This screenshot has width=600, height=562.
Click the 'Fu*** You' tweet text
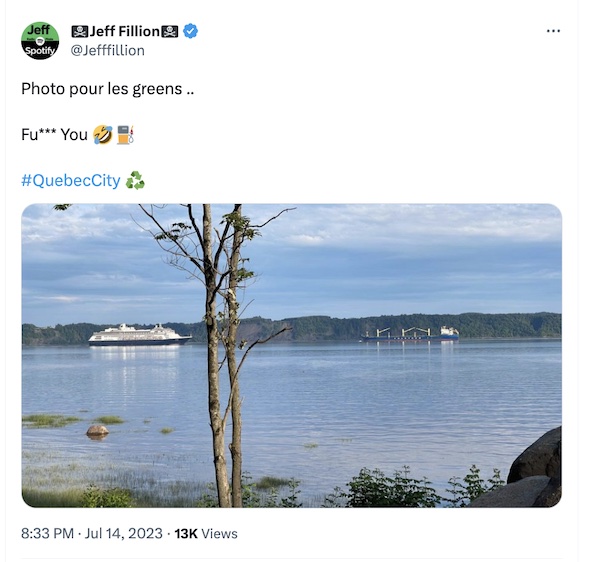coord(54,135)
